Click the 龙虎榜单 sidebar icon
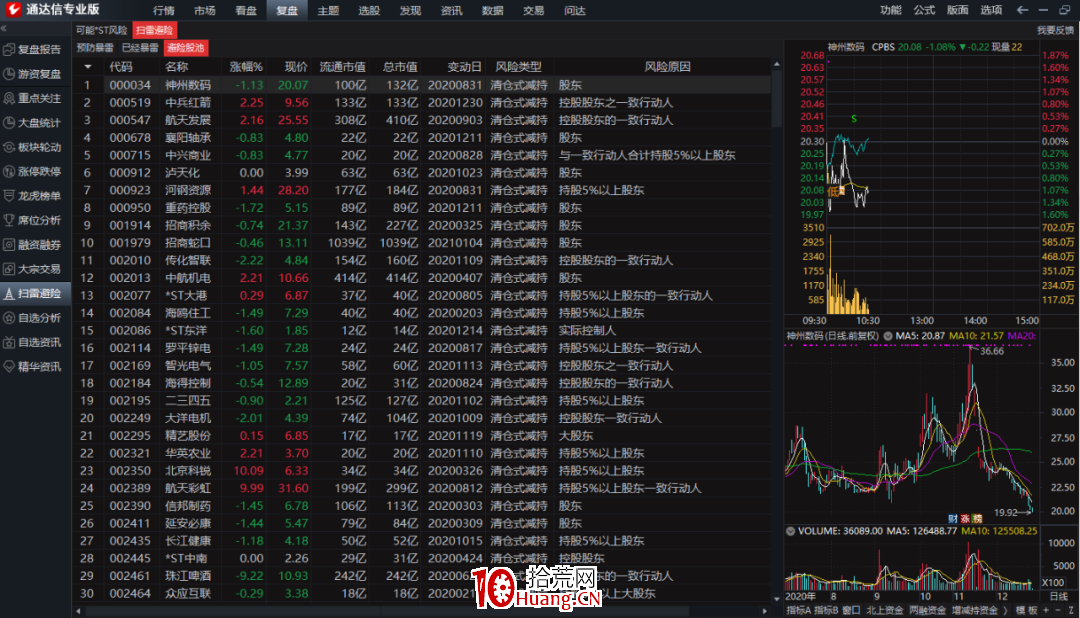Screen dimensions: 1080x618 click(x=9, y=196)
